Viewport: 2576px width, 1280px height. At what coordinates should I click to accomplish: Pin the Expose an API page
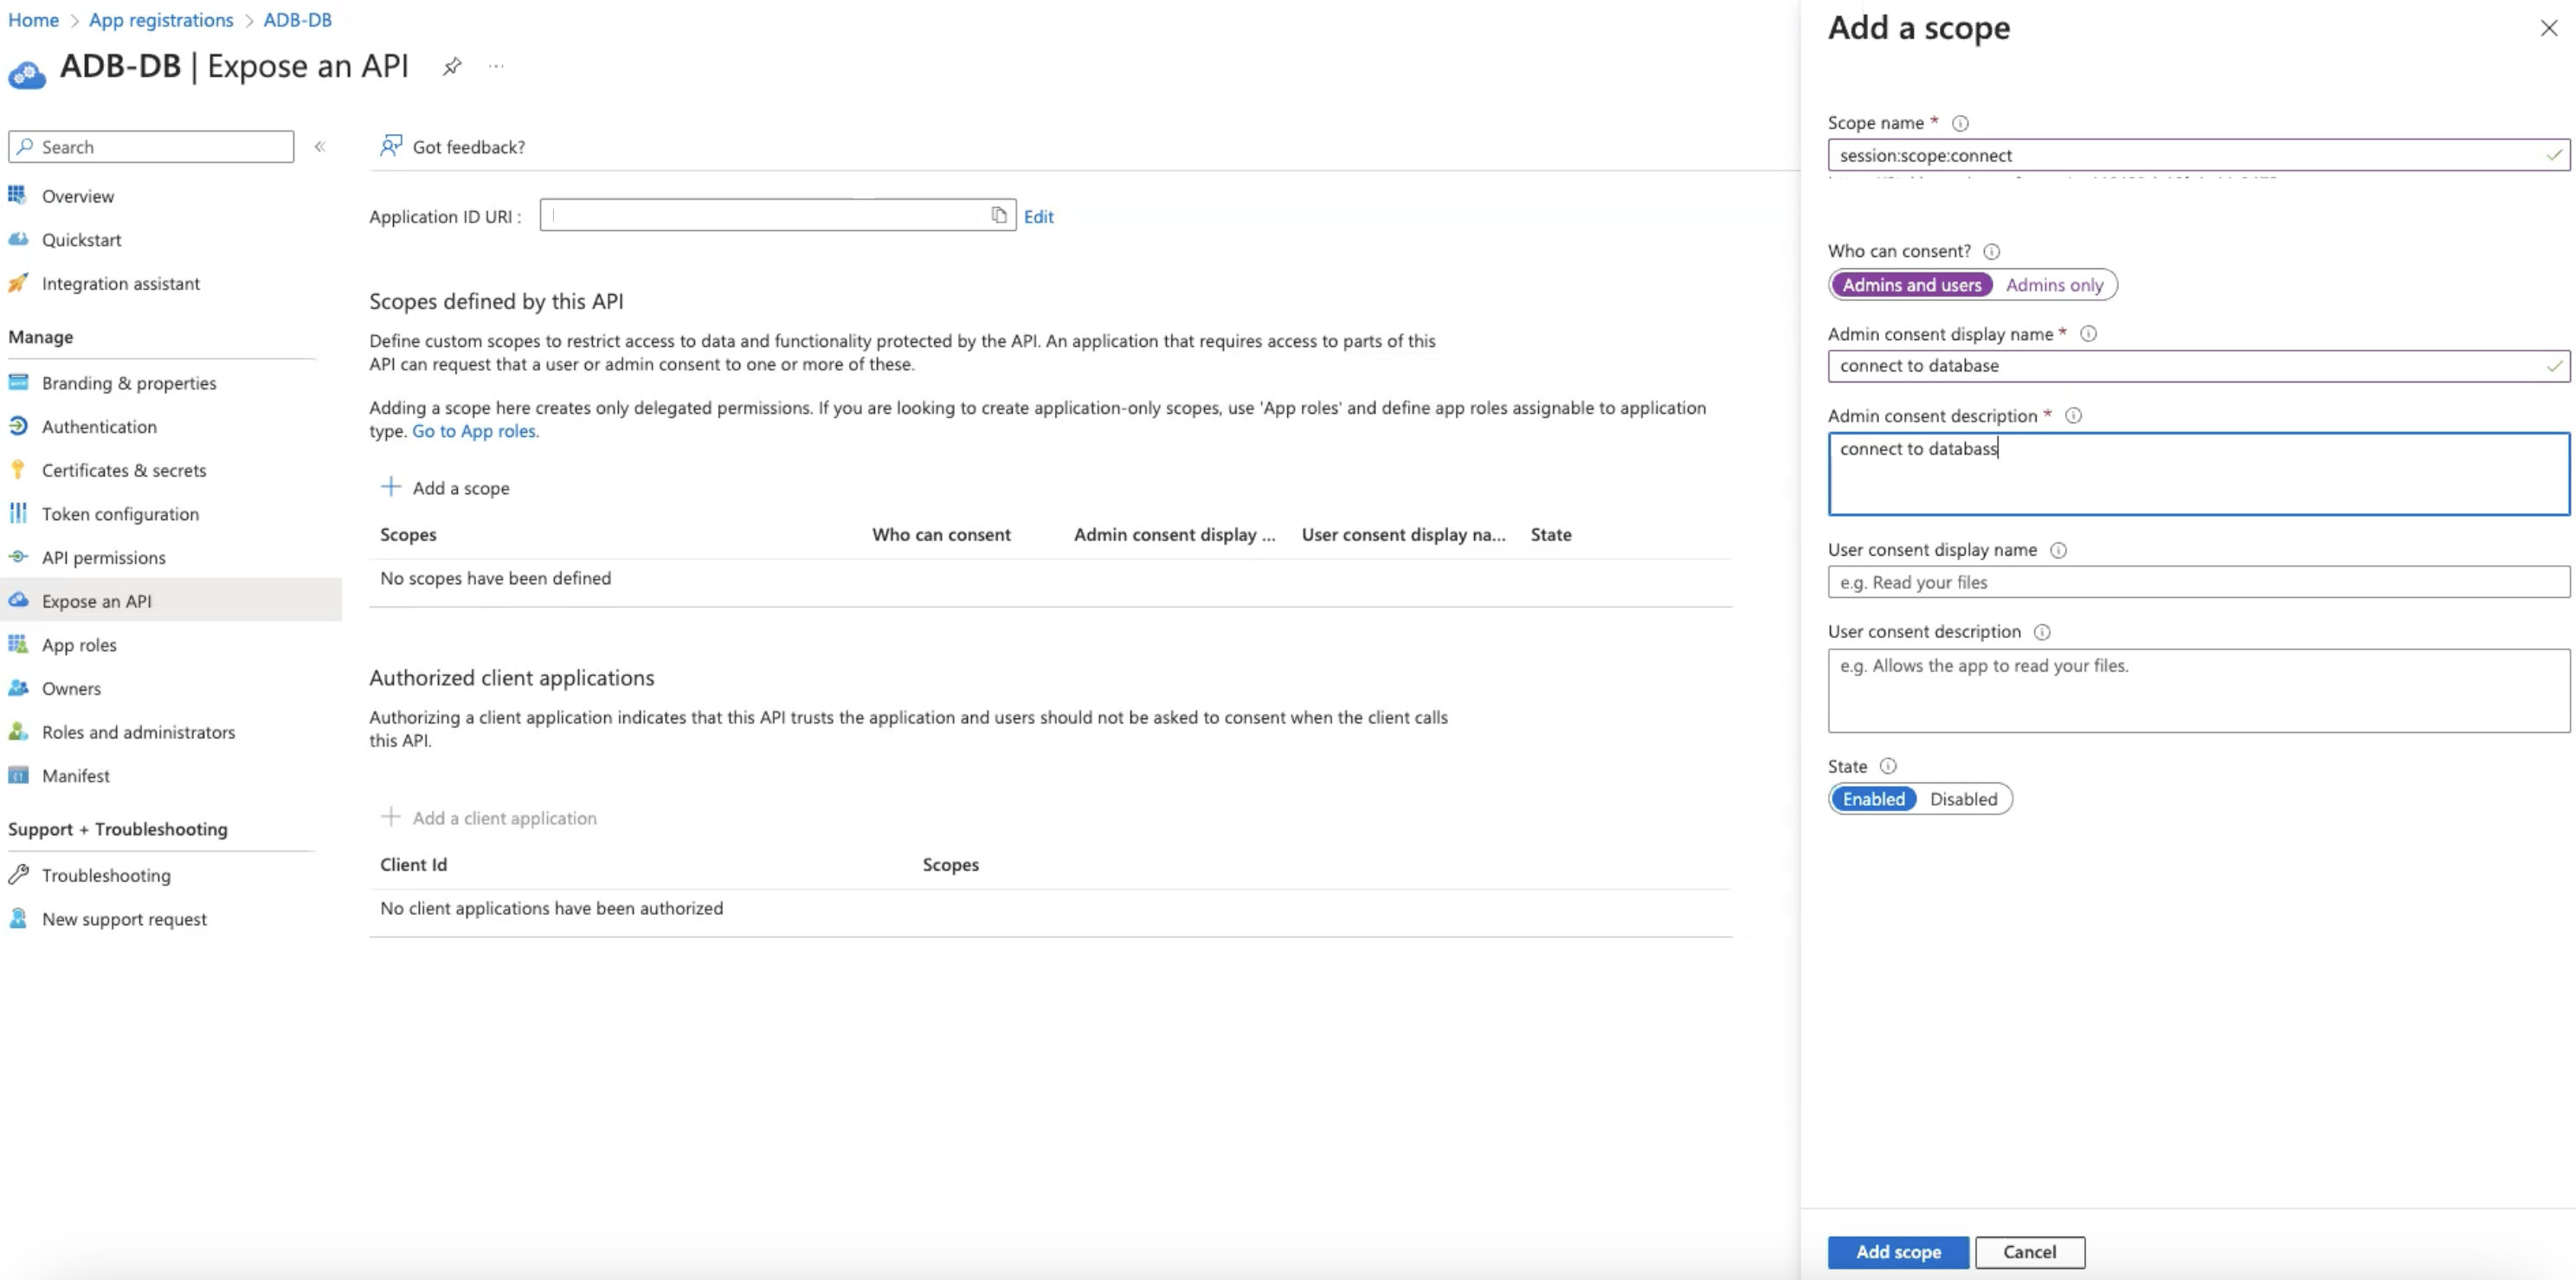(452, 66)
